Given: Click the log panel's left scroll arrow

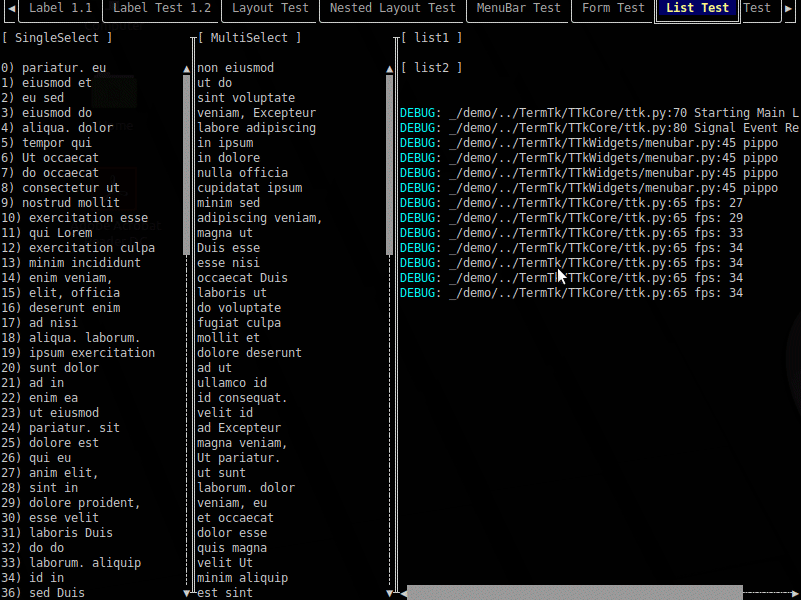Looking at the screenshot, I should [x=402, y=593].
